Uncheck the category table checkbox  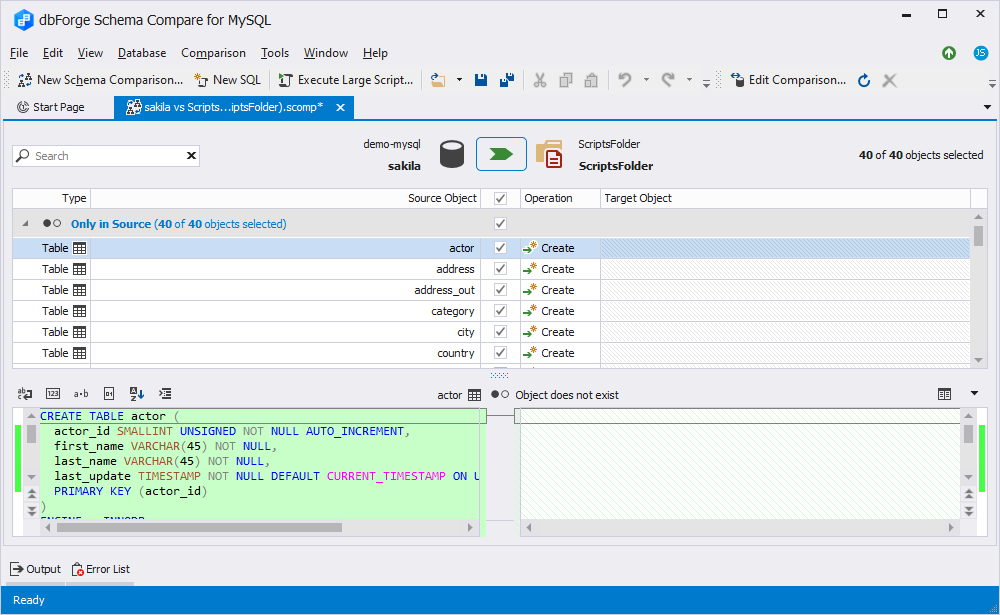(501, 311)
